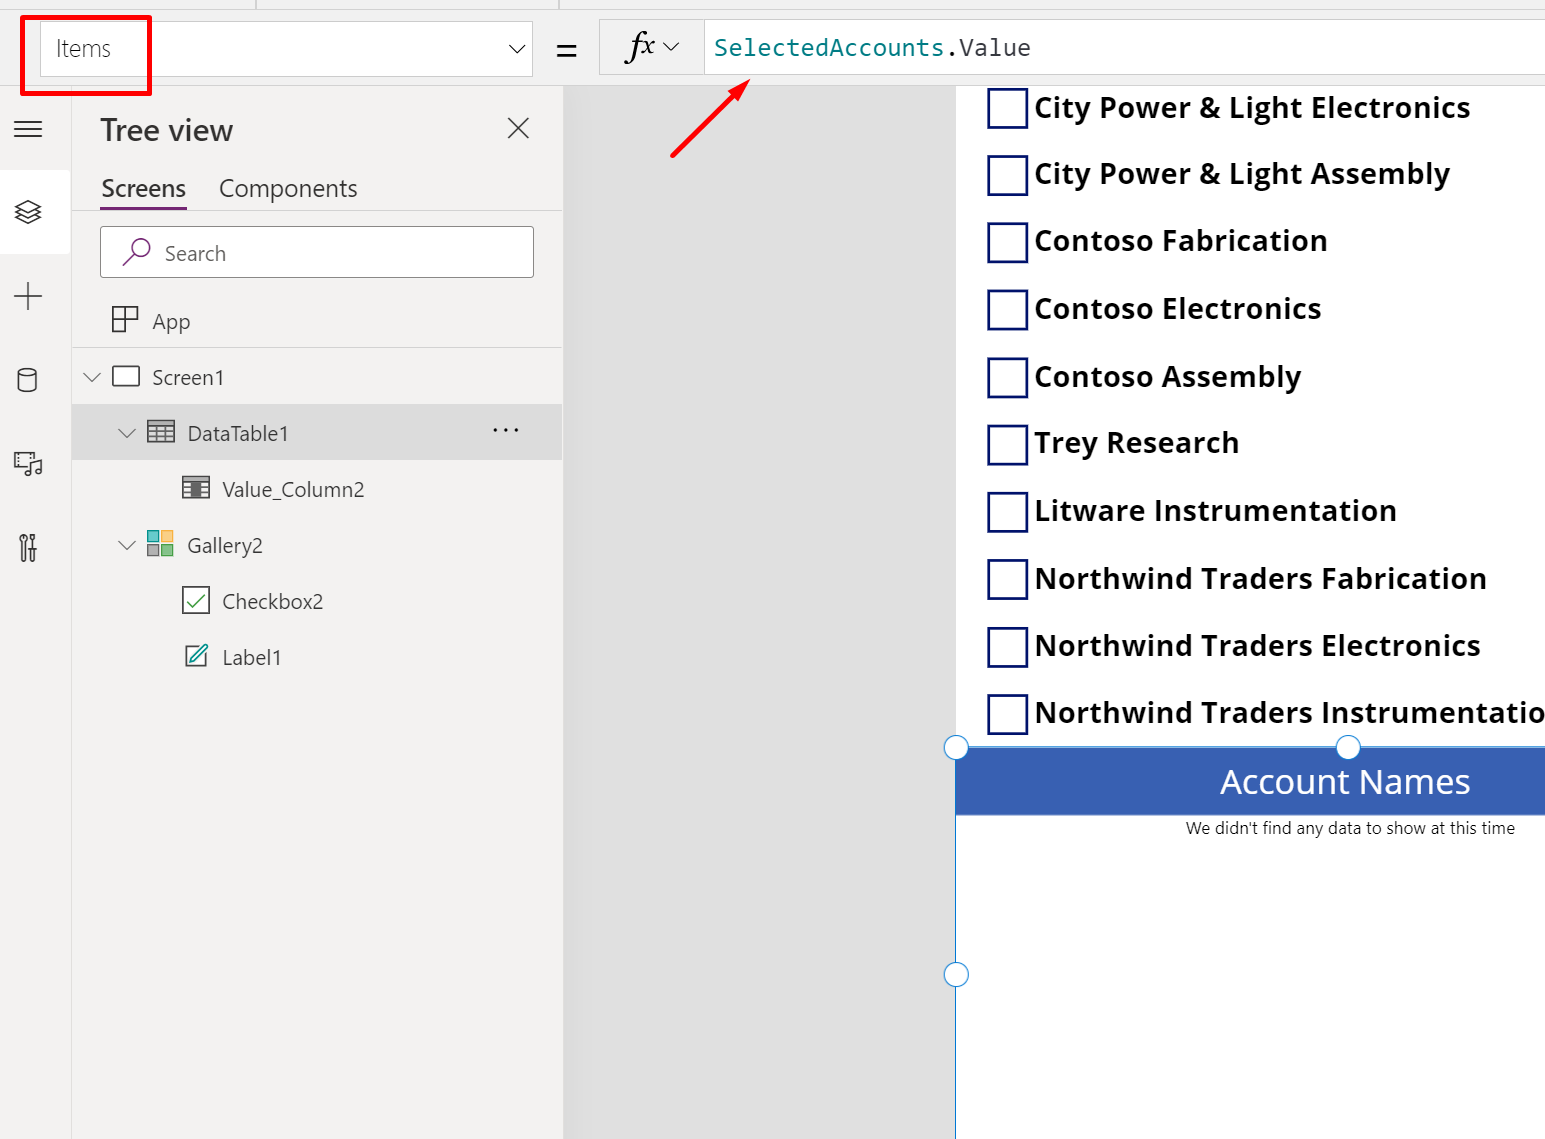This screenshot has height=1139, width=1545.
Task: Open the Media icon in sidebar
Action: tap(28, 464)
